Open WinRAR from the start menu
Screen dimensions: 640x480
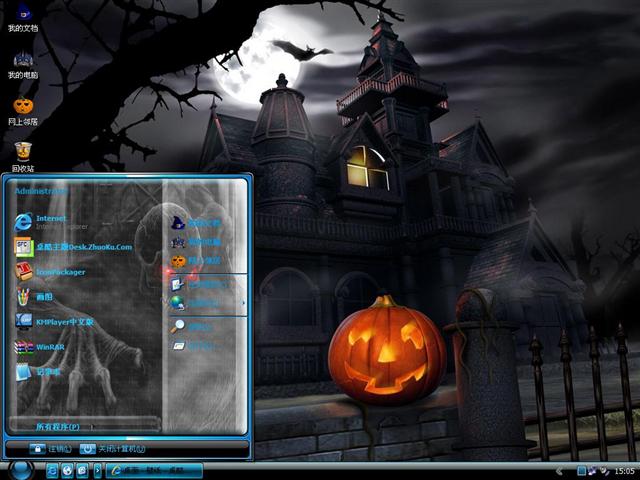pyautogui.click(x=48, y=347)
